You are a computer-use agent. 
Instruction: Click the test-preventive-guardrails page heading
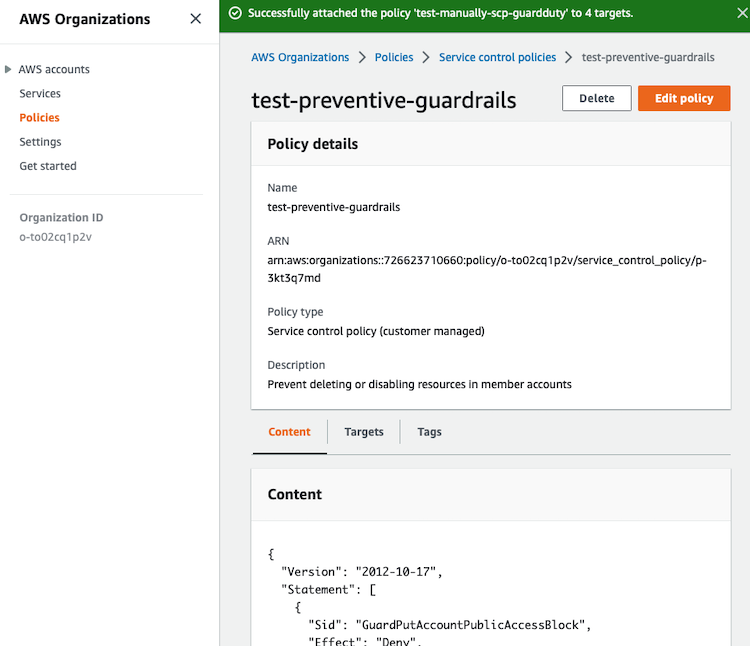[384, 100]
